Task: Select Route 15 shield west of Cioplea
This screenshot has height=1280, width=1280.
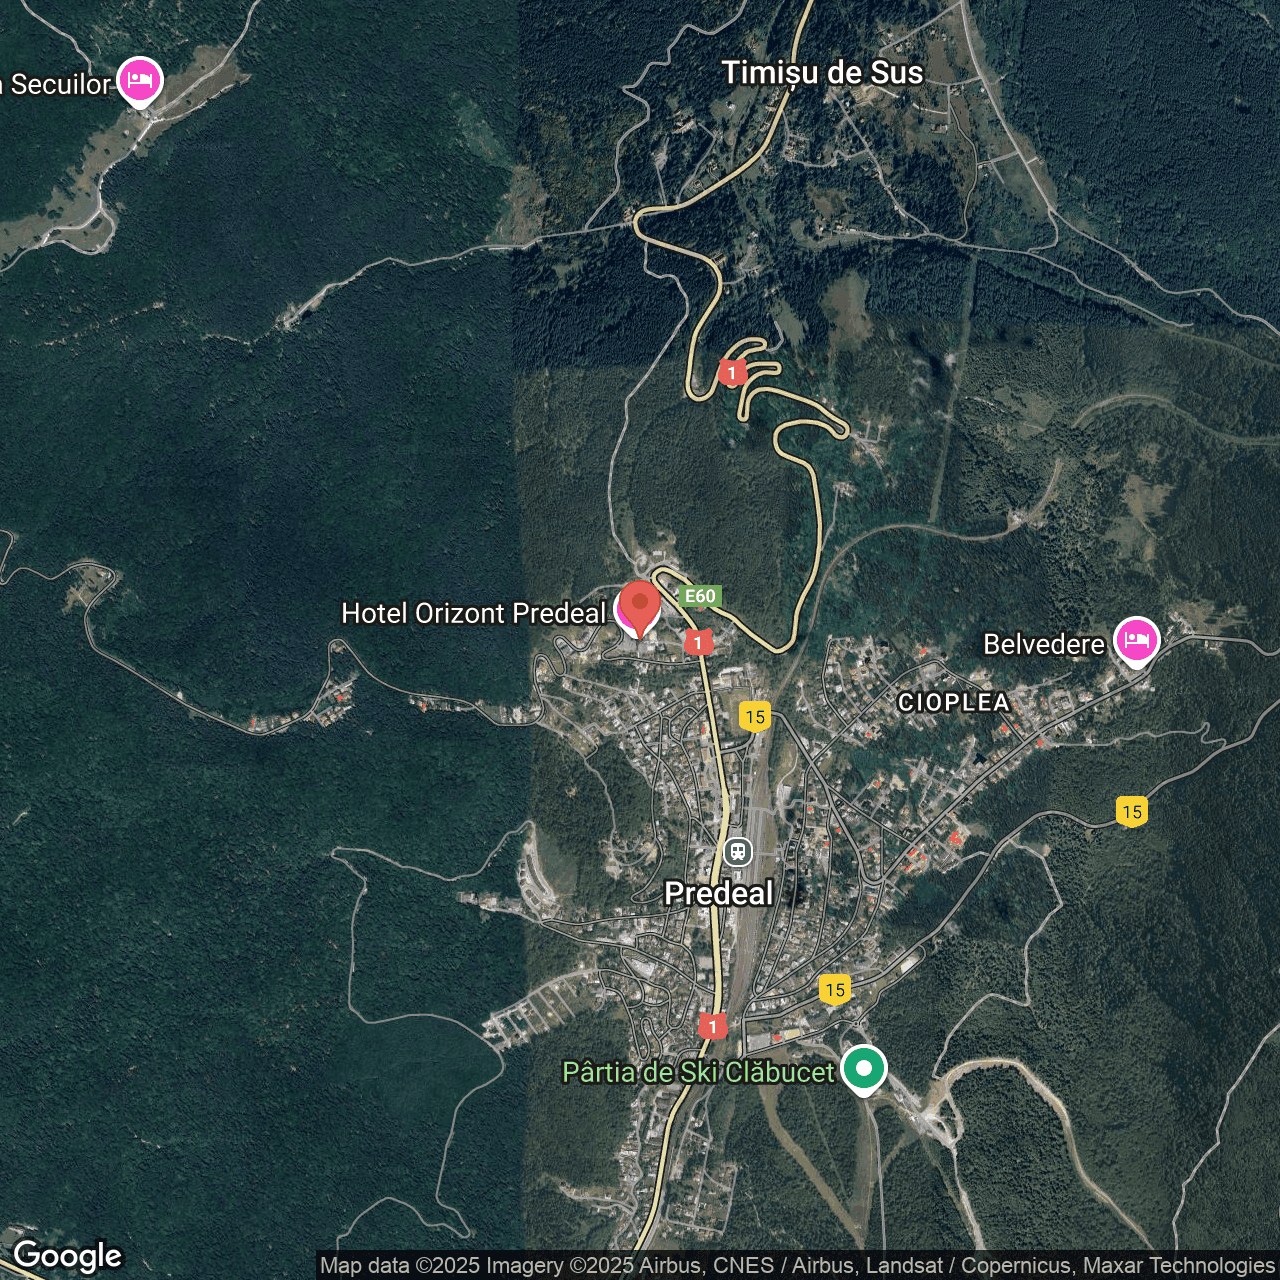Action: coord(755,716)
